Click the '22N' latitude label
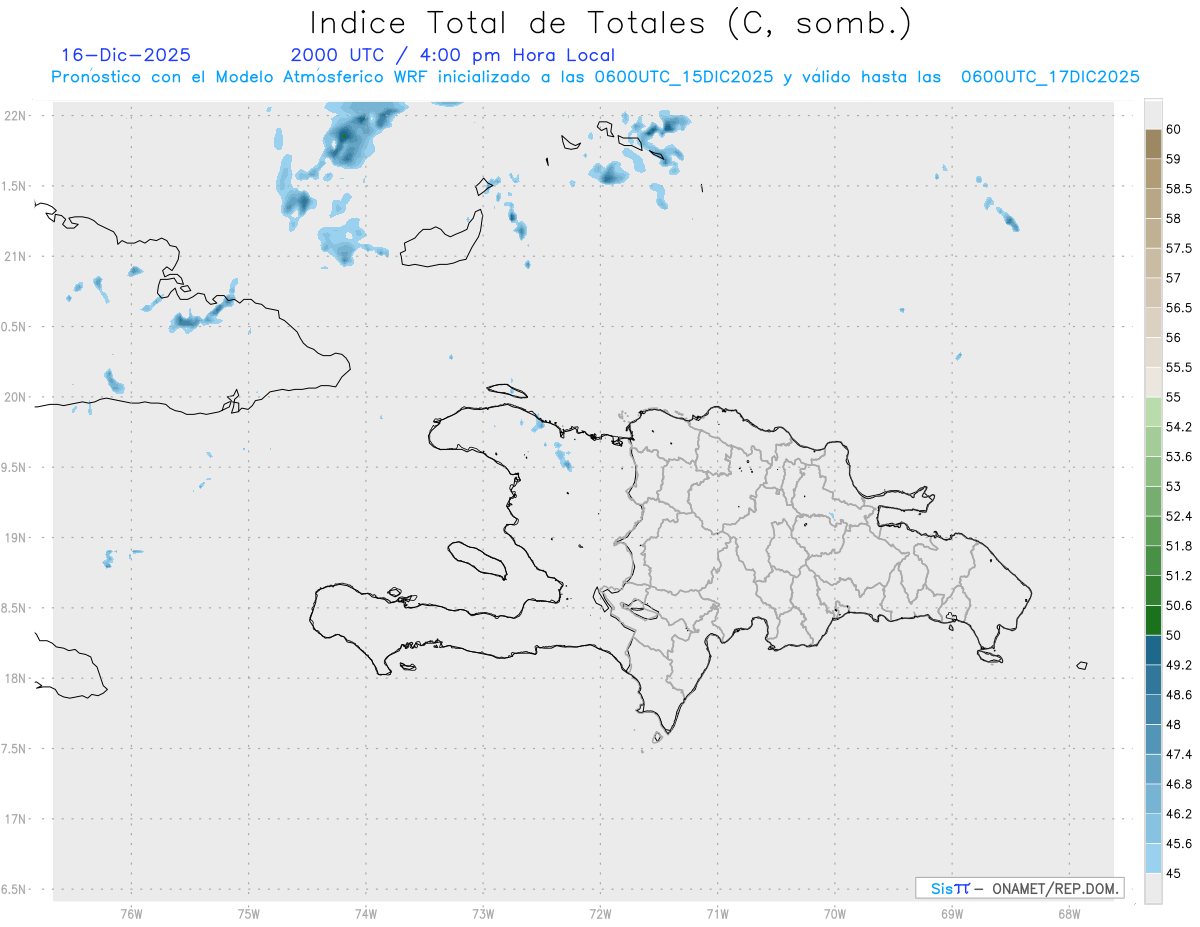Viewport: 1200px width, 927px height. [16, 116]
